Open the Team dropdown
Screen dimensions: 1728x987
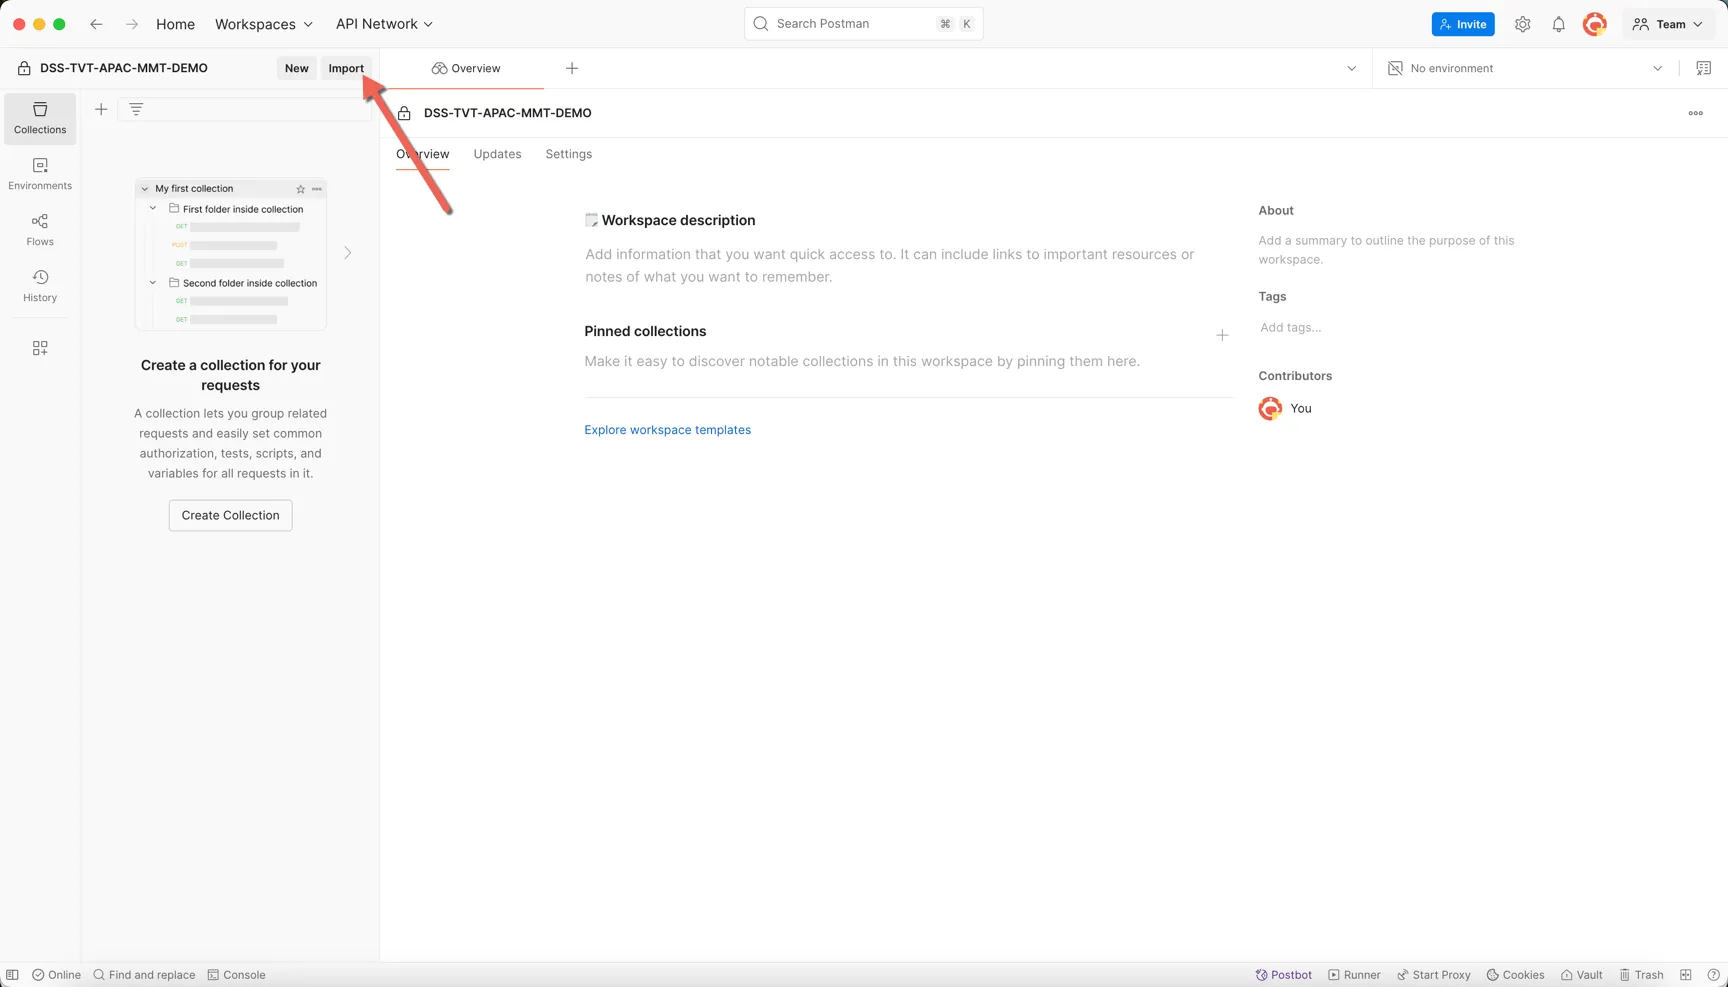coord(1667,24)
